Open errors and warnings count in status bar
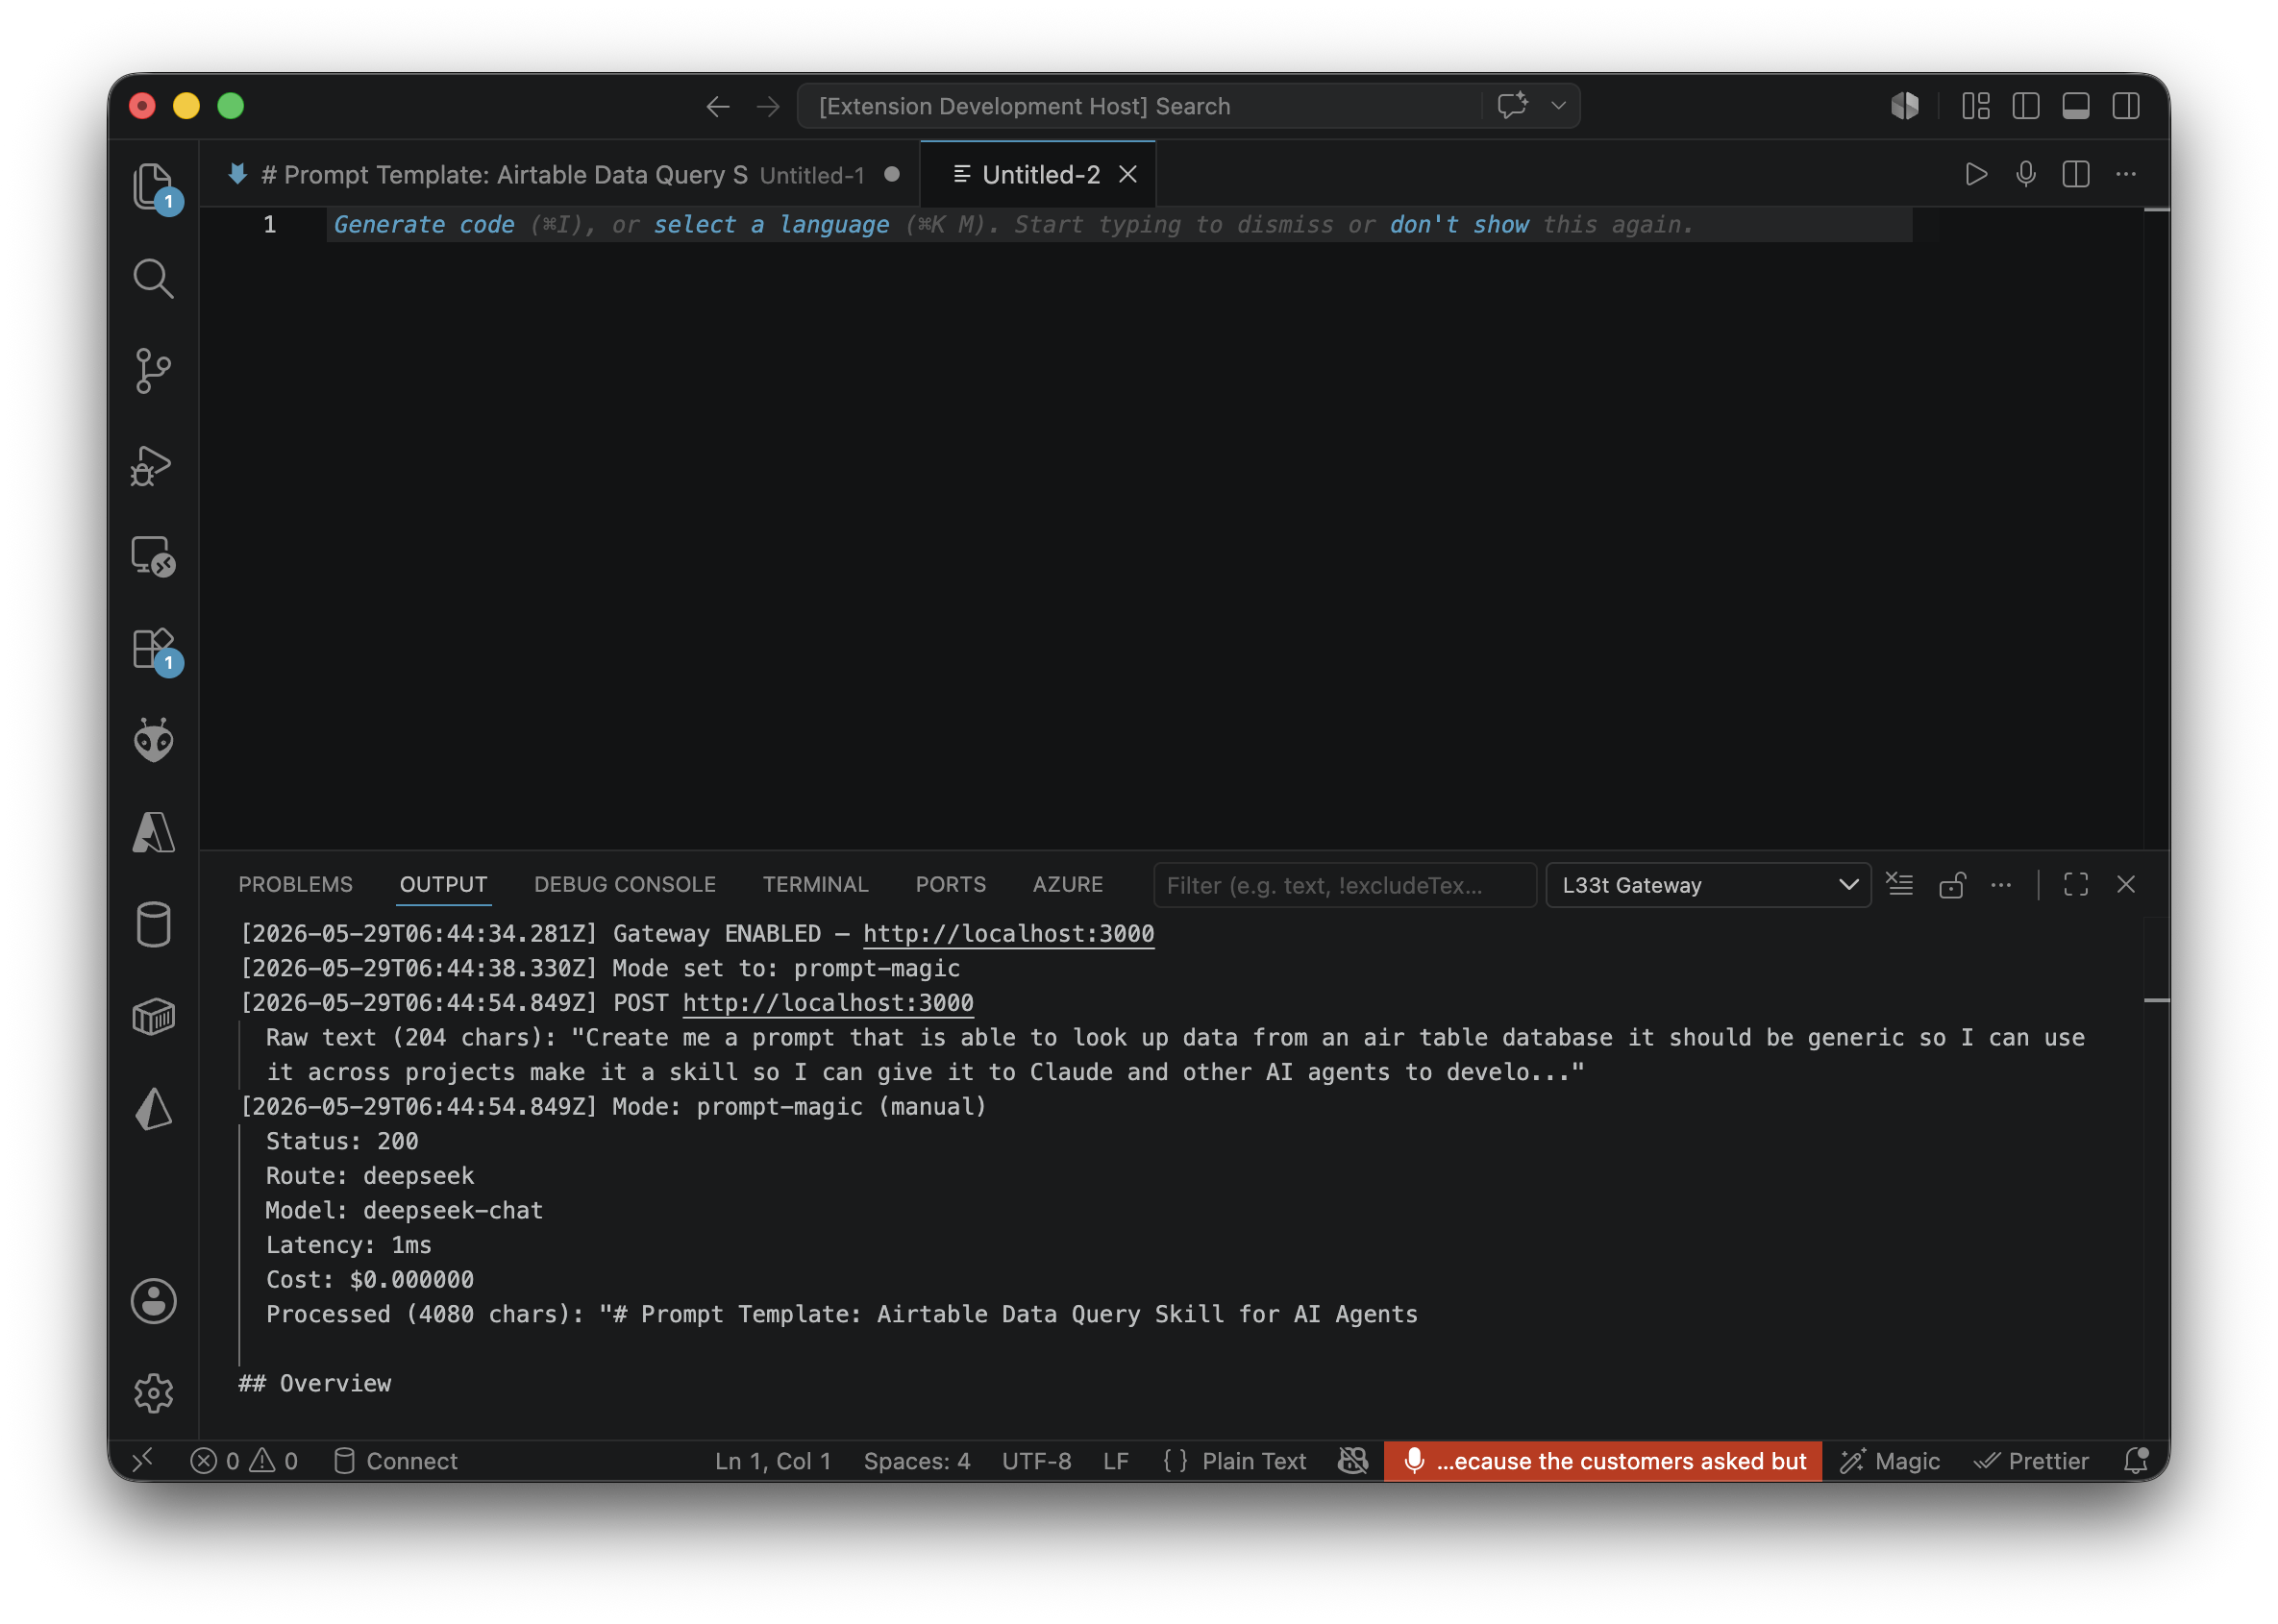 pos(244,1462)
